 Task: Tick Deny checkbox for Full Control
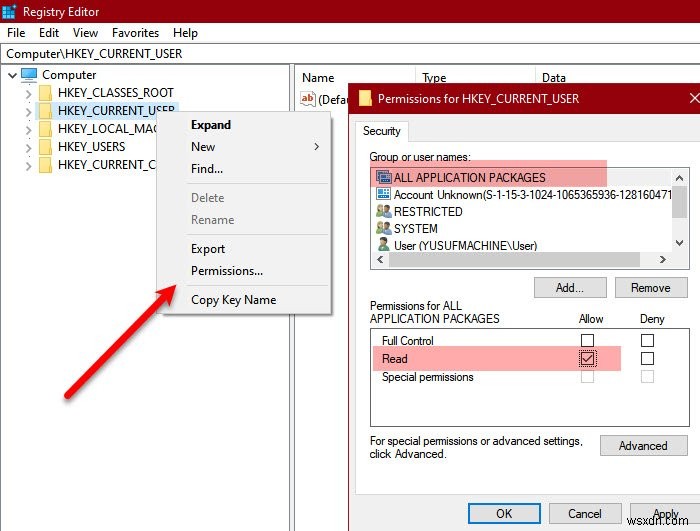coord(647,340)
